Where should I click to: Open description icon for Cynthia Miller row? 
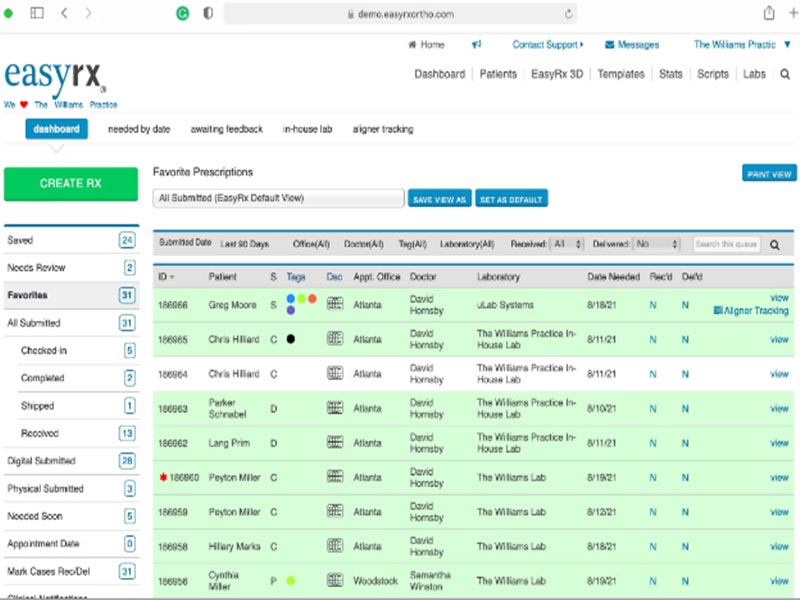335,581
